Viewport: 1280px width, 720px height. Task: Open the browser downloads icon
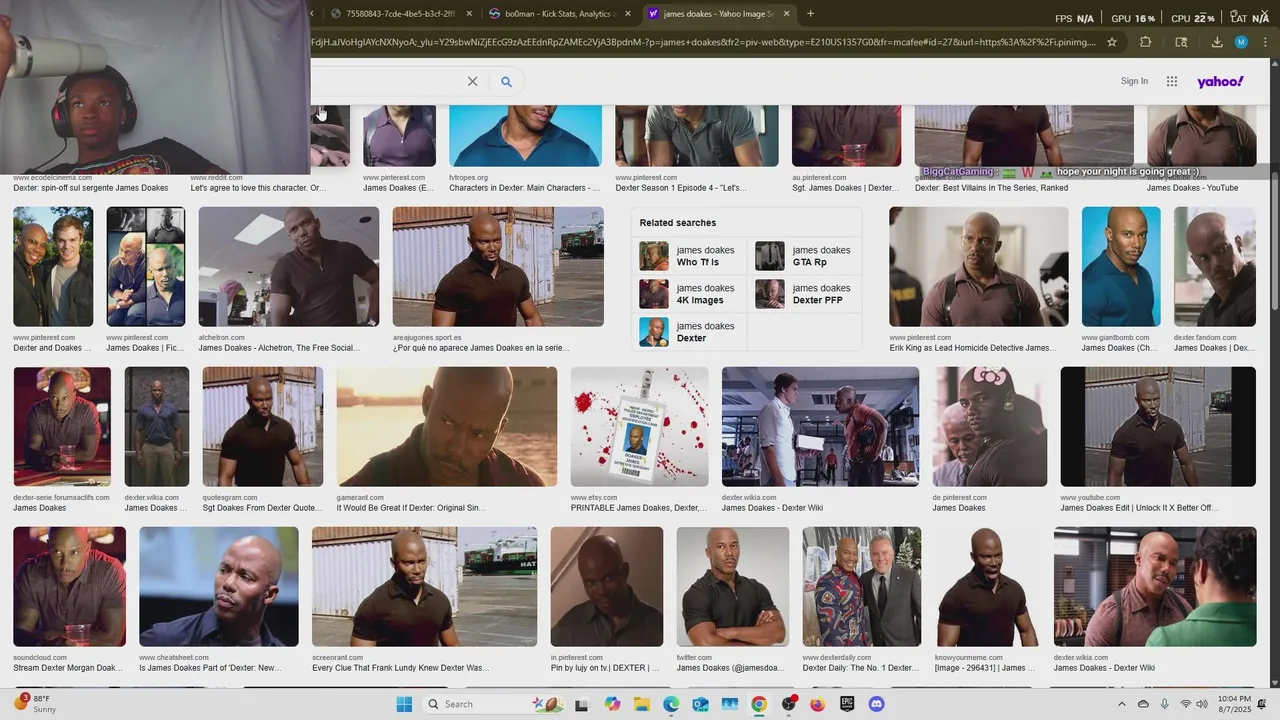pos(1217,42)
